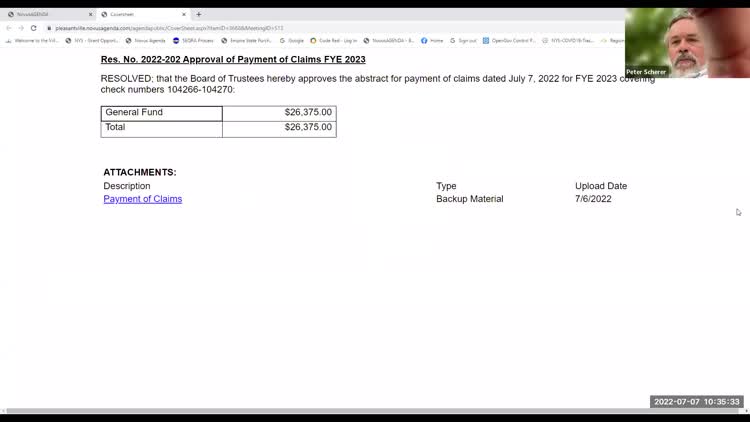Click the Total amount $26,375.00
The width and height of the screenshot is (750, 422).
(x=308, y=127)
